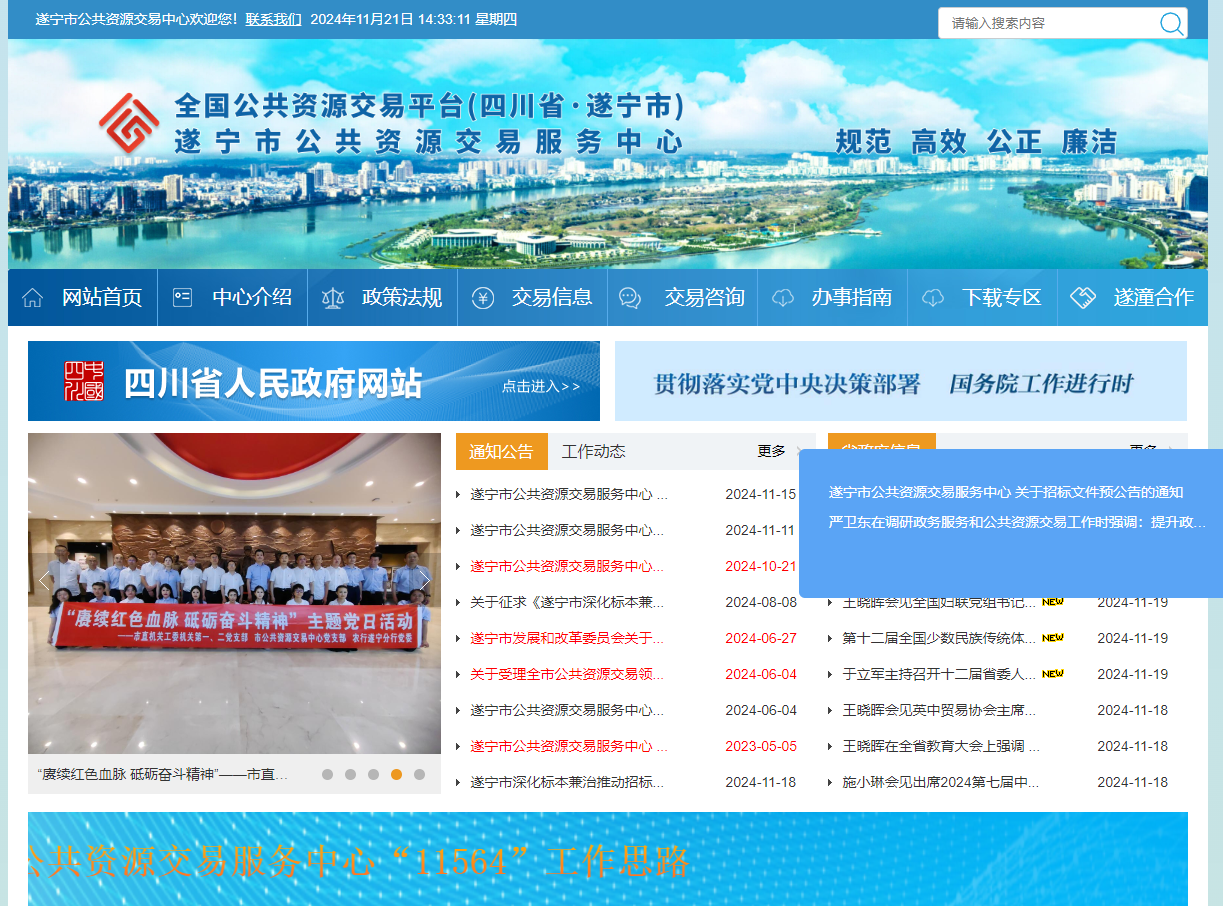Open the 四川省人民政府网站 banner link
Viewport: 1223px width, 906px height.
tap(314, 381)
